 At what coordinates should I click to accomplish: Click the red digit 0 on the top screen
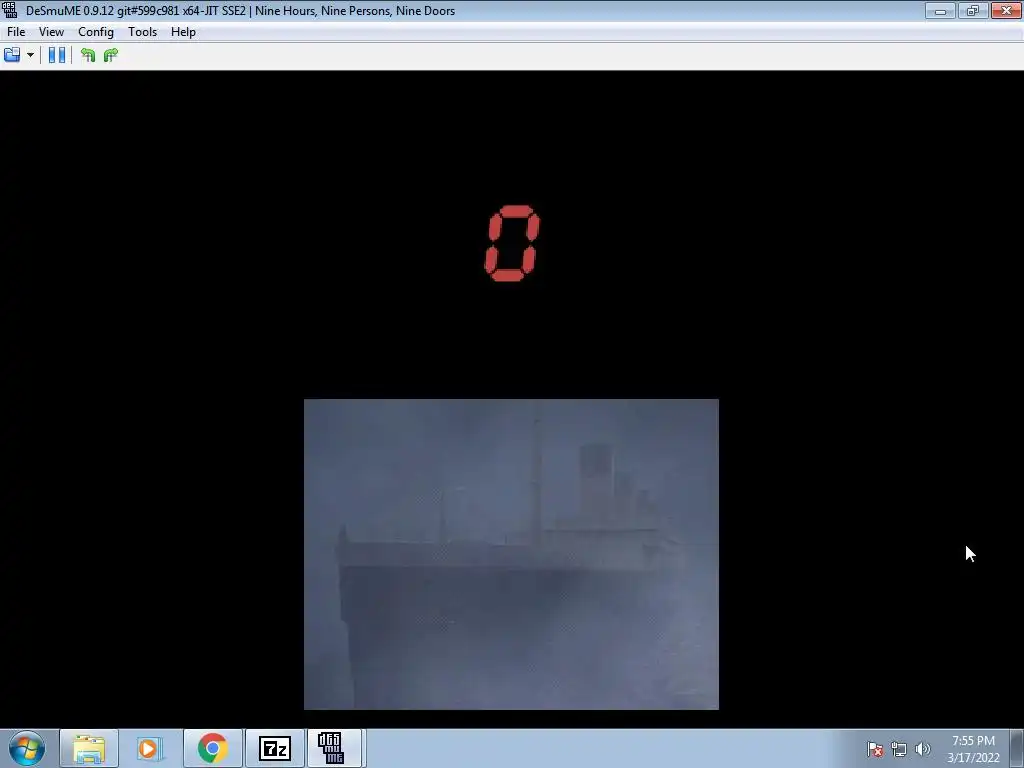pyautogui.click(x=512, y=244)
